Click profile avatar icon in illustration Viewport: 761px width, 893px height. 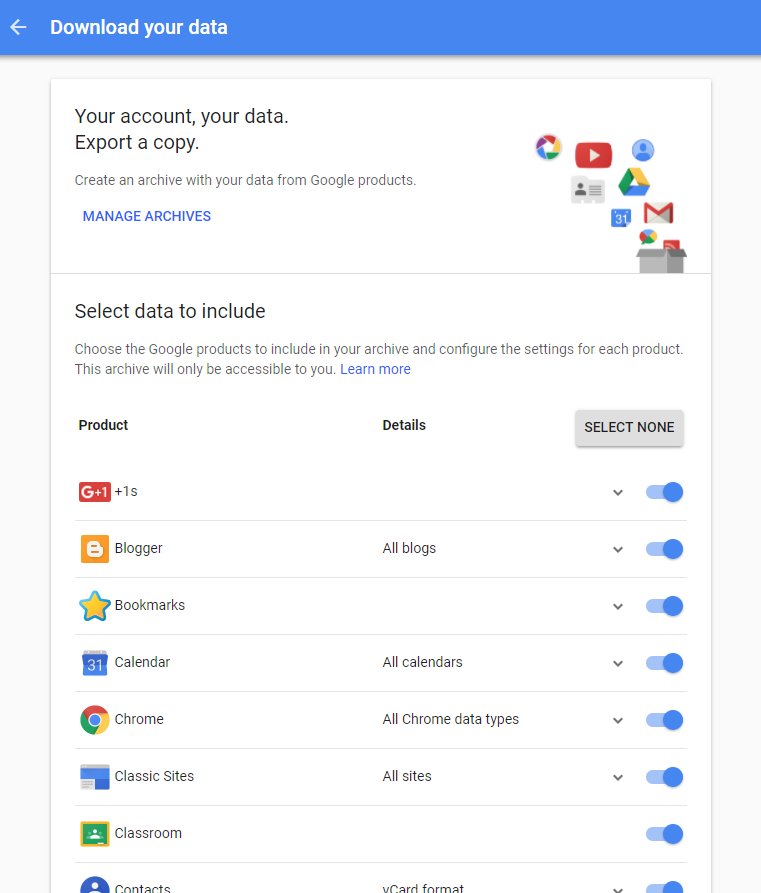tap(643, 150)
